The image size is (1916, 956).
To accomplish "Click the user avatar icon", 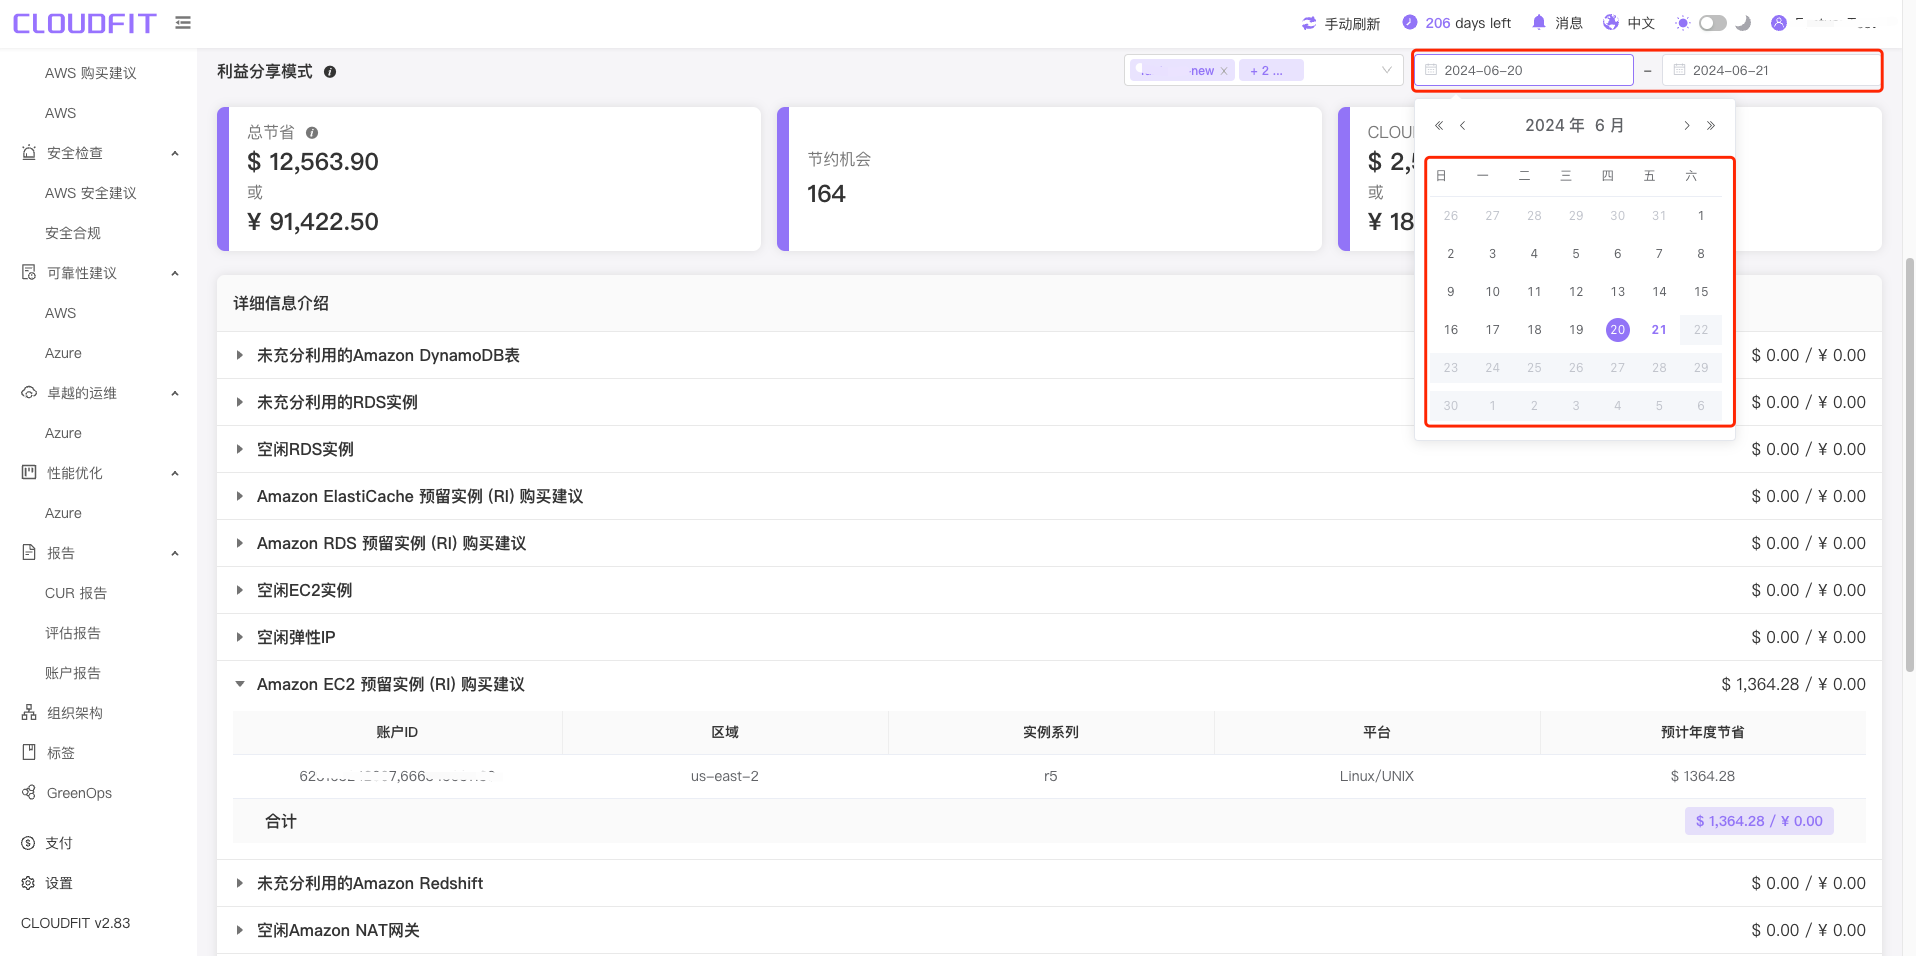I will click(1779, 23).
